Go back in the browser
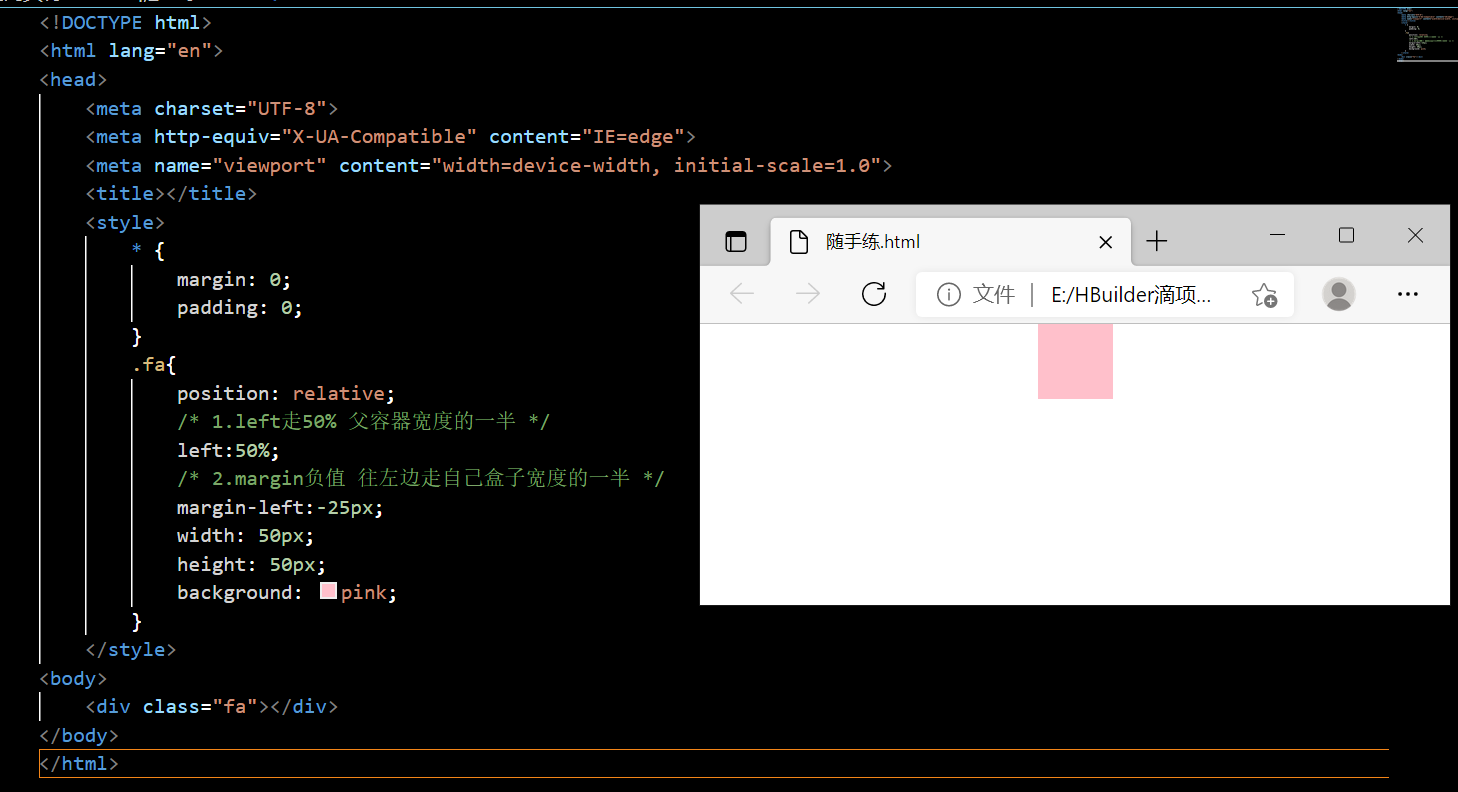 point(742,294)
